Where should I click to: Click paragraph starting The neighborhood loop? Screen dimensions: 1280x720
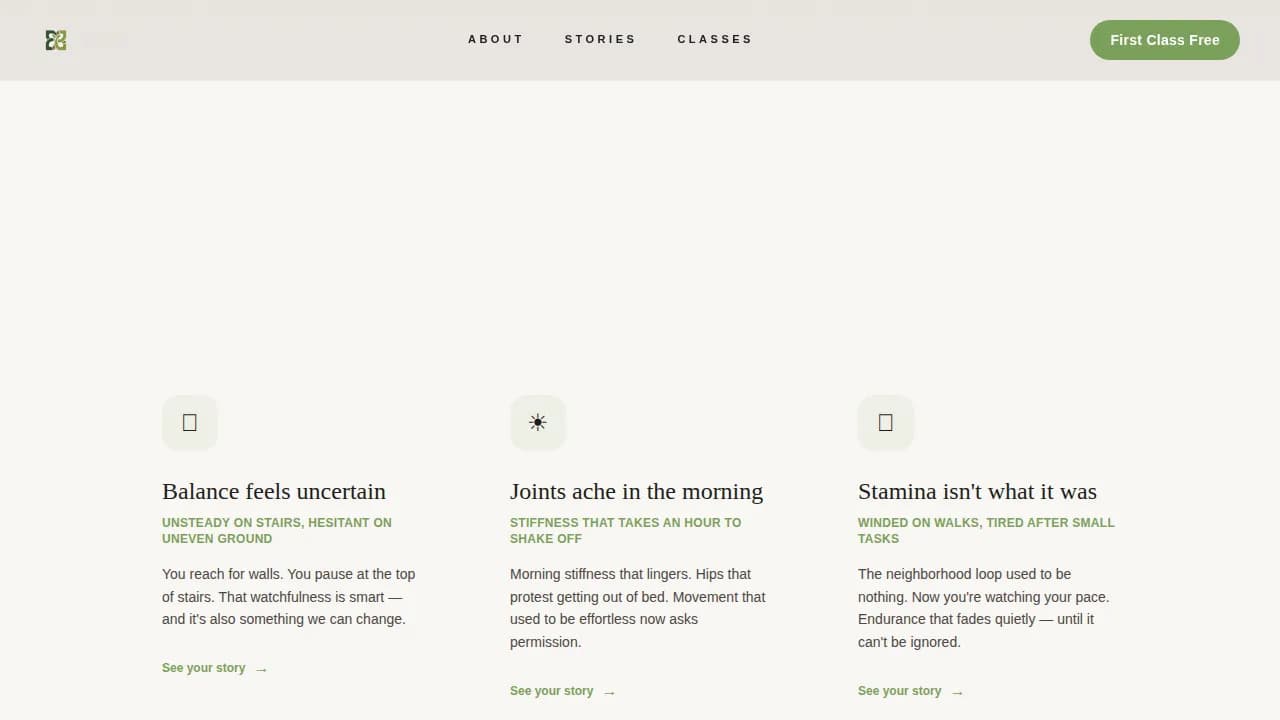(x=984, y=608)
